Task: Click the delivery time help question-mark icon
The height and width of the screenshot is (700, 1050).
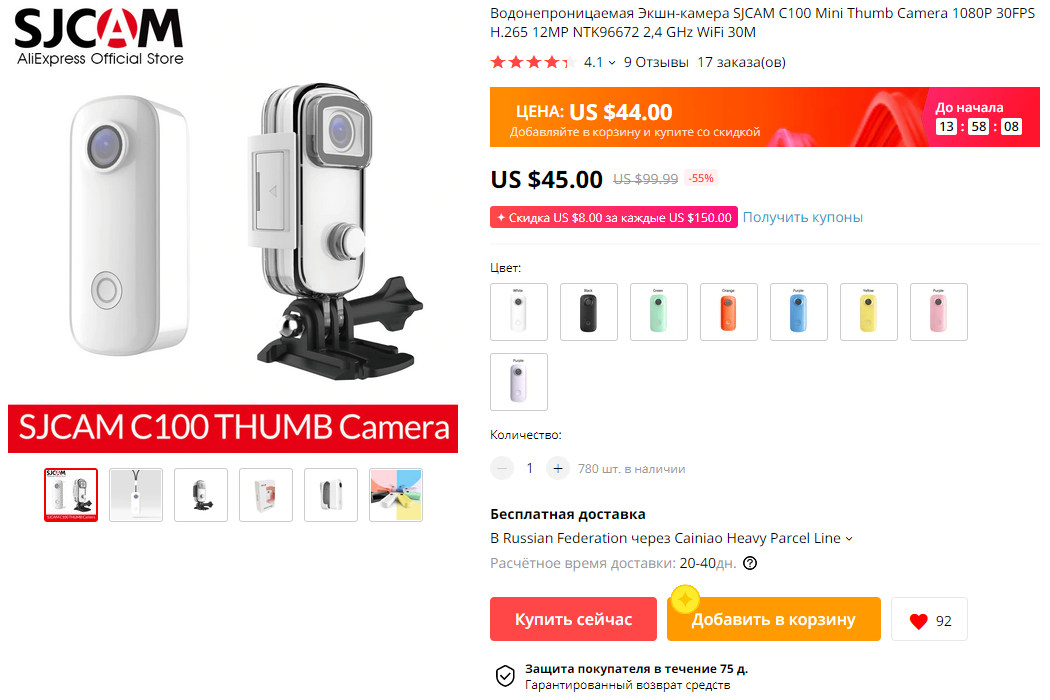Action: pos(750,563)
